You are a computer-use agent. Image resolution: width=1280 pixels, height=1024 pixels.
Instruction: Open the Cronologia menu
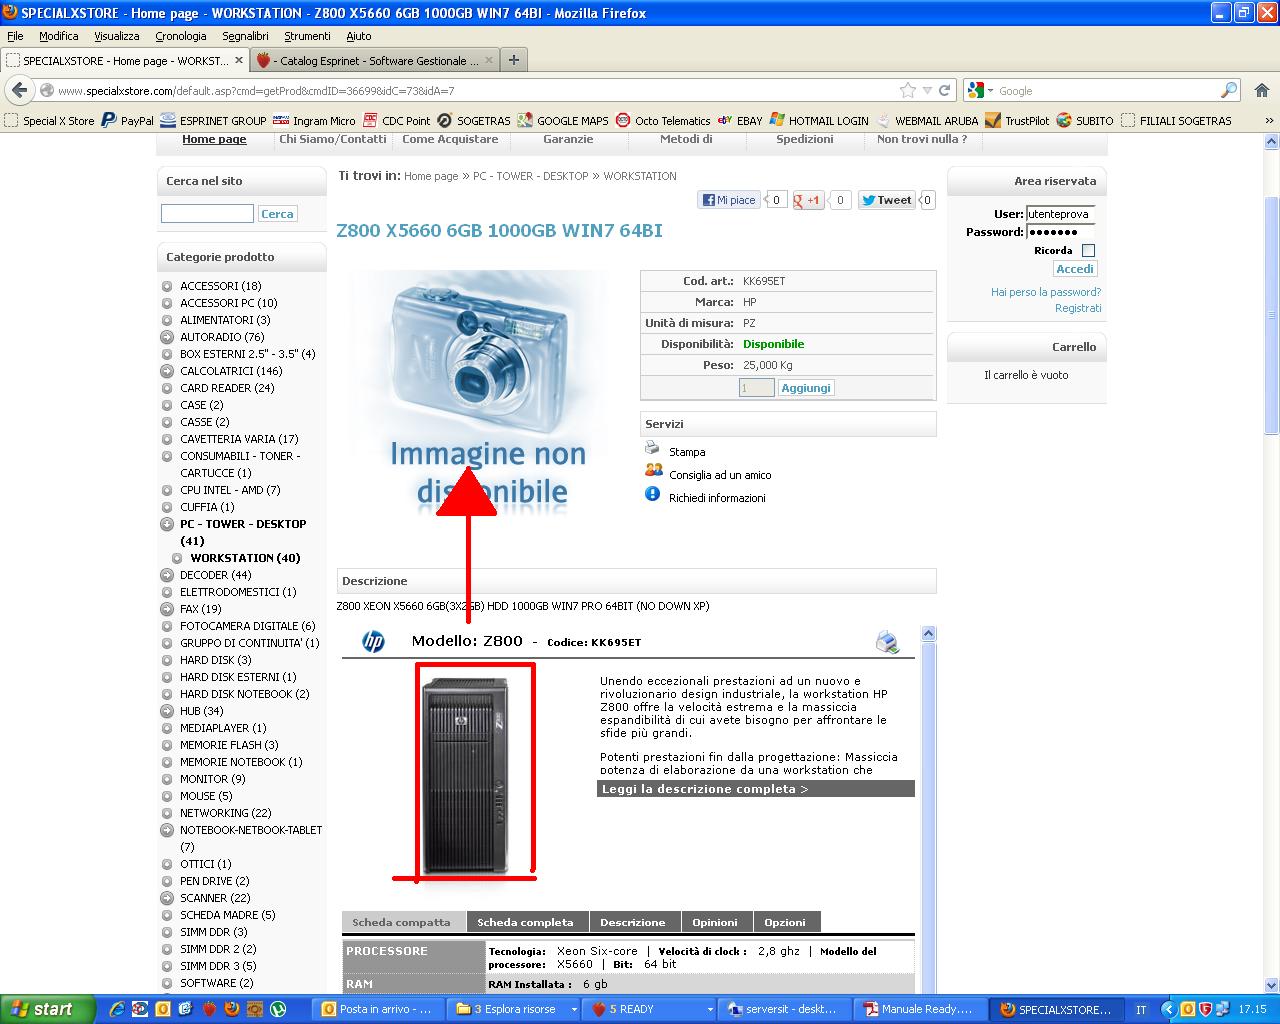[181, 36]
